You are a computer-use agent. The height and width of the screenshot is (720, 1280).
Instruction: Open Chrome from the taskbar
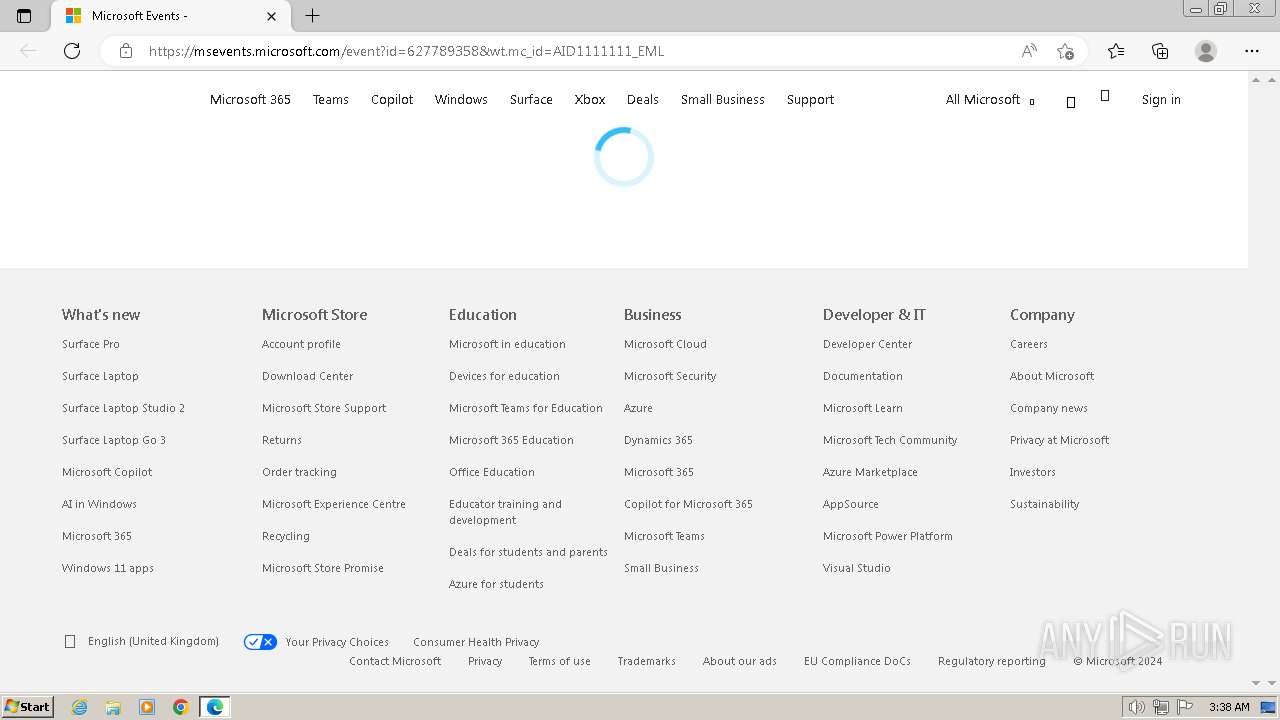pos(181,707)
